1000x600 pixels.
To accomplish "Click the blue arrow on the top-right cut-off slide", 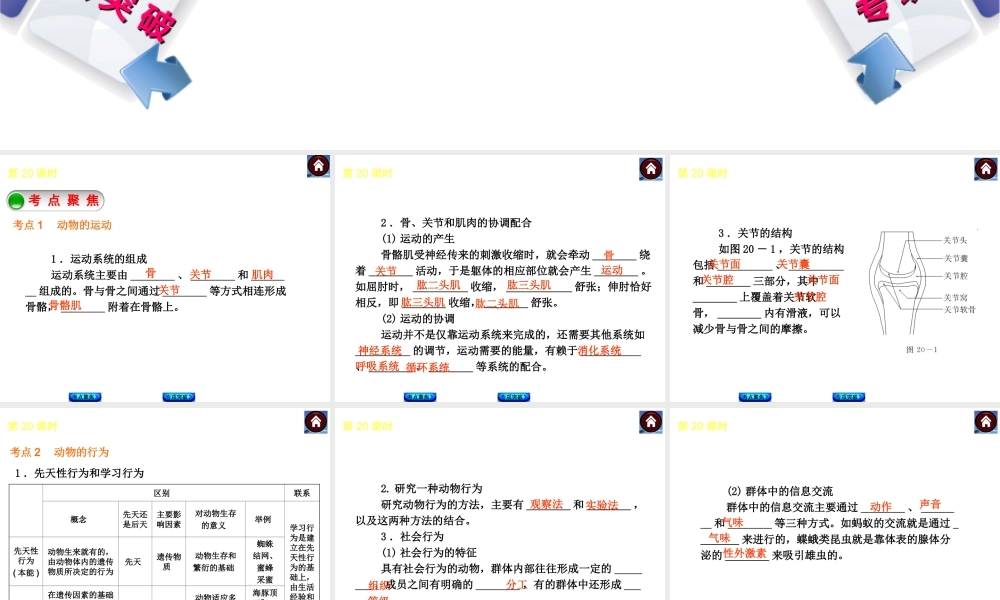I will pyautogui.click(x=881, y=70).
